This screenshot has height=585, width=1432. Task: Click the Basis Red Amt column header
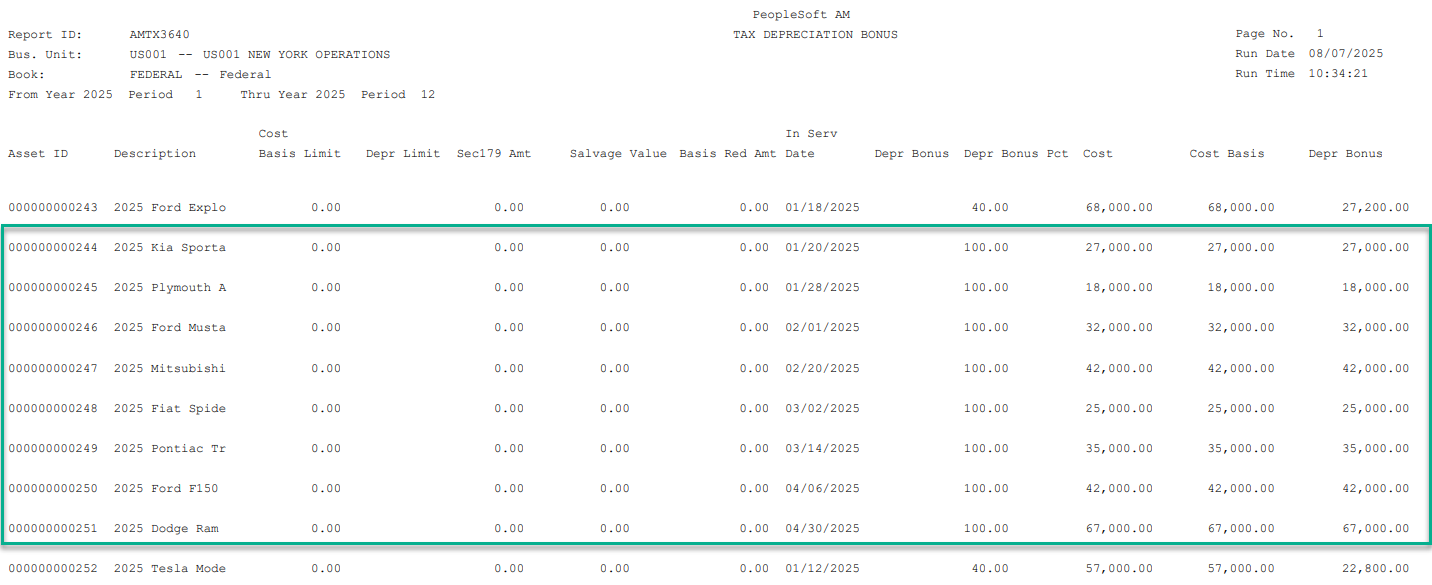tap(727, 154)
